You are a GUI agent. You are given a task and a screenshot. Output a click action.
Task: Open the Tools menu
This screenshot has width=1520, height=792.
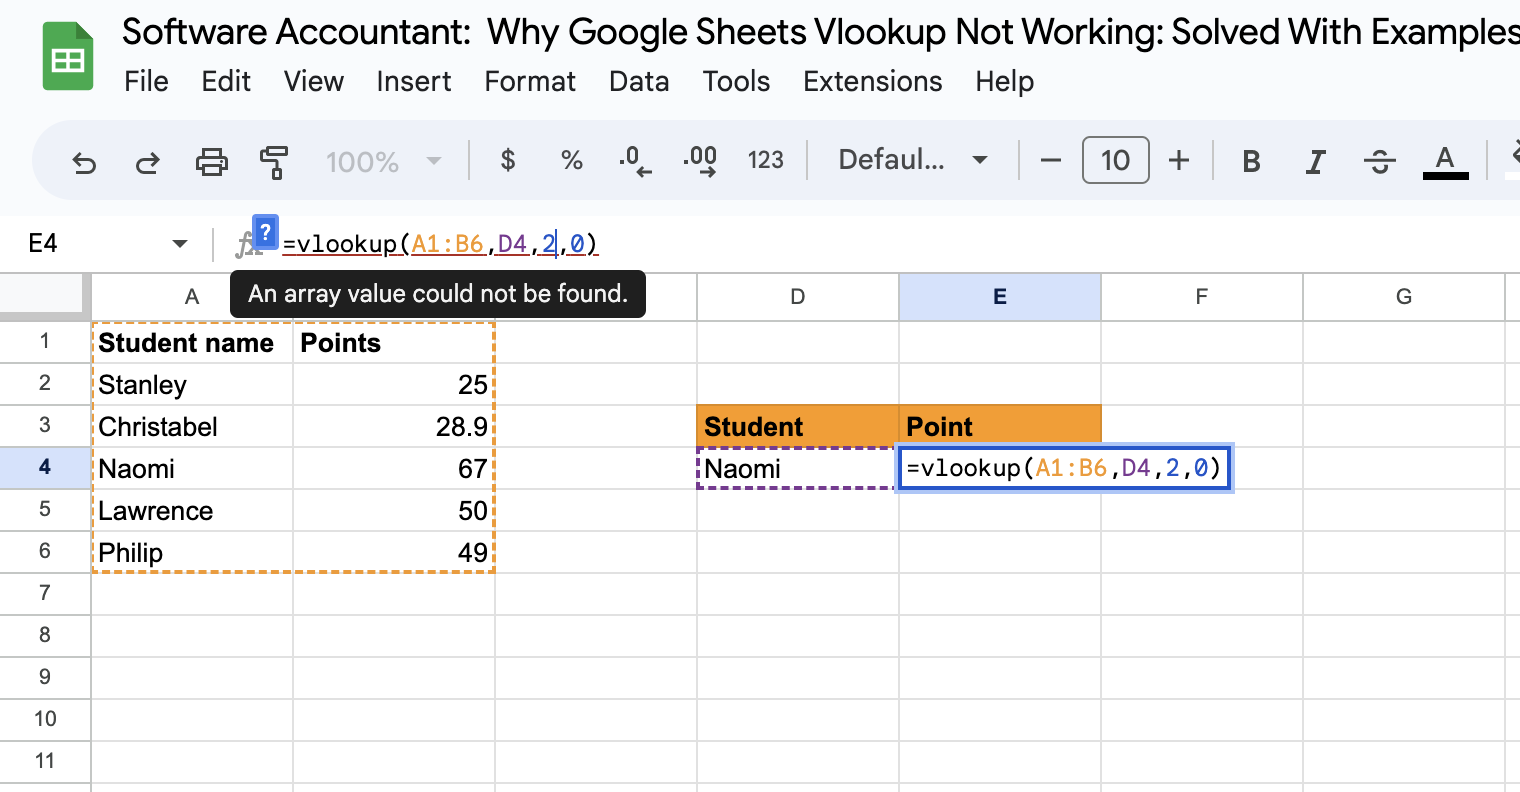(x=736, y=81)
